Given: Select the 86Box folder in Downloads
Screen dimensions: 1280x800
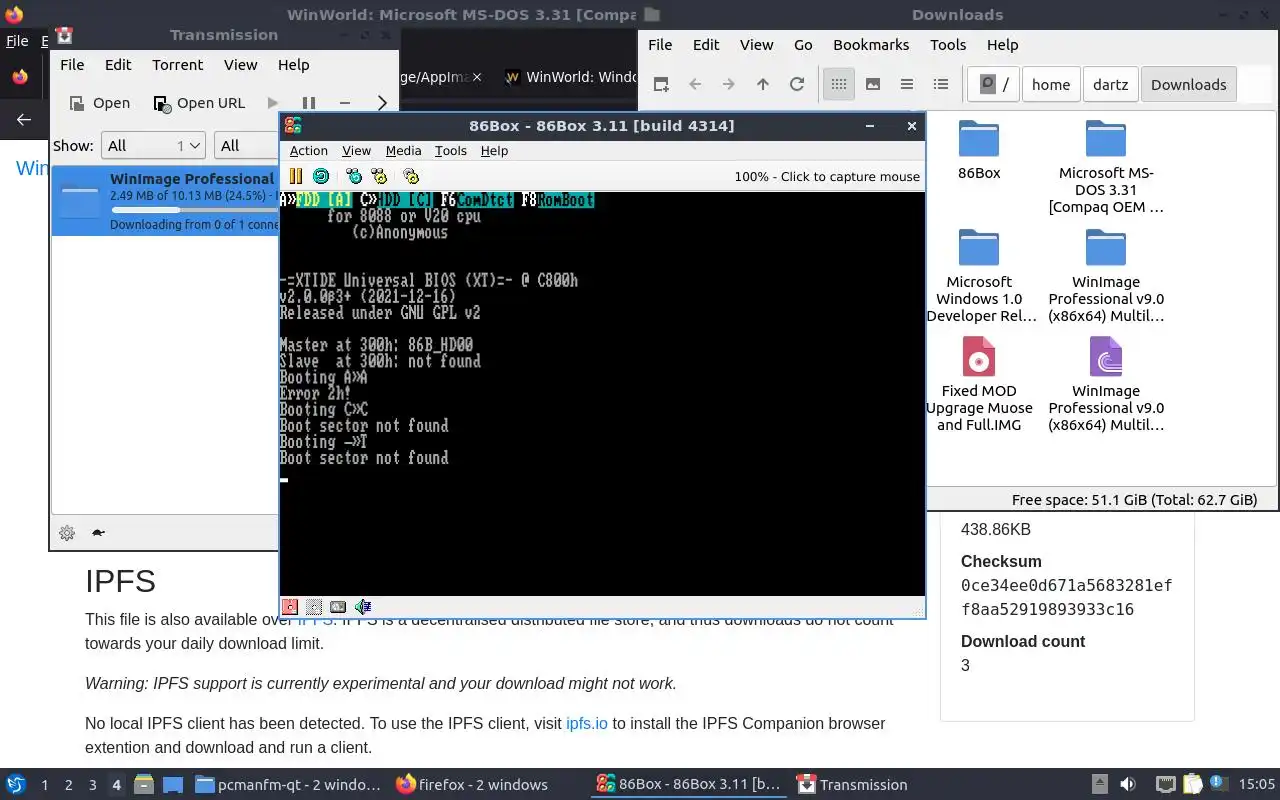Looking at the screenshot, I should [979, 150].
